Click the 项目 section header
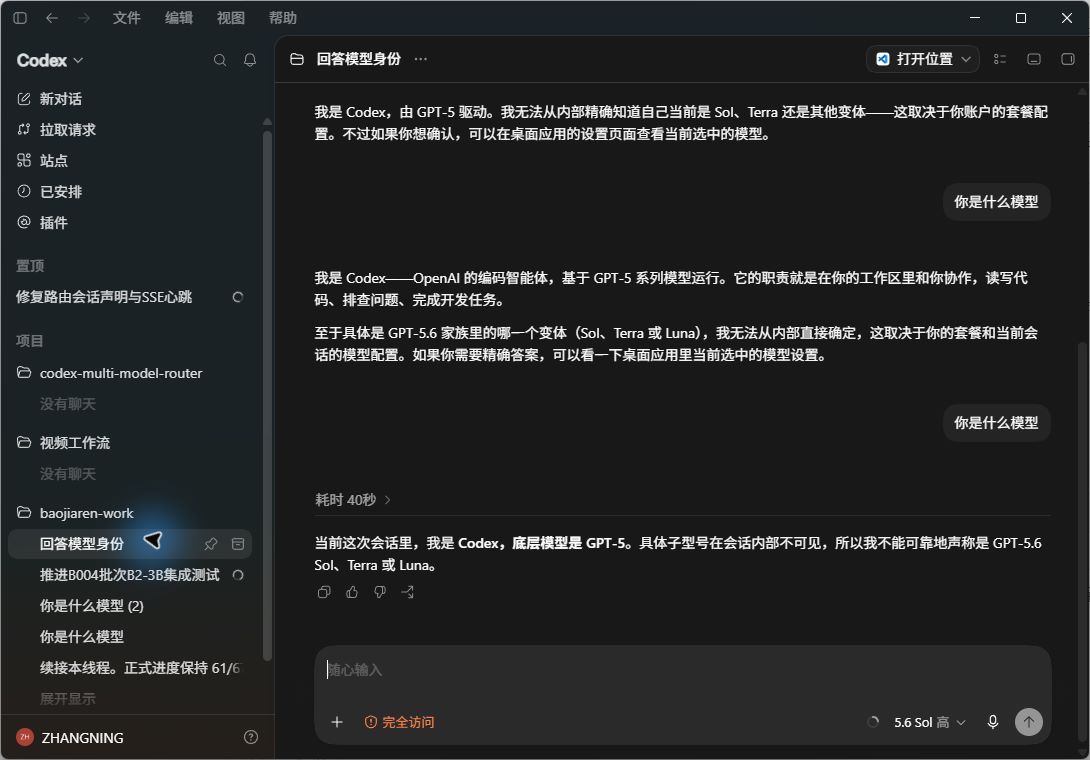Viewport: 1090px width, 760px height. point(30,341)
